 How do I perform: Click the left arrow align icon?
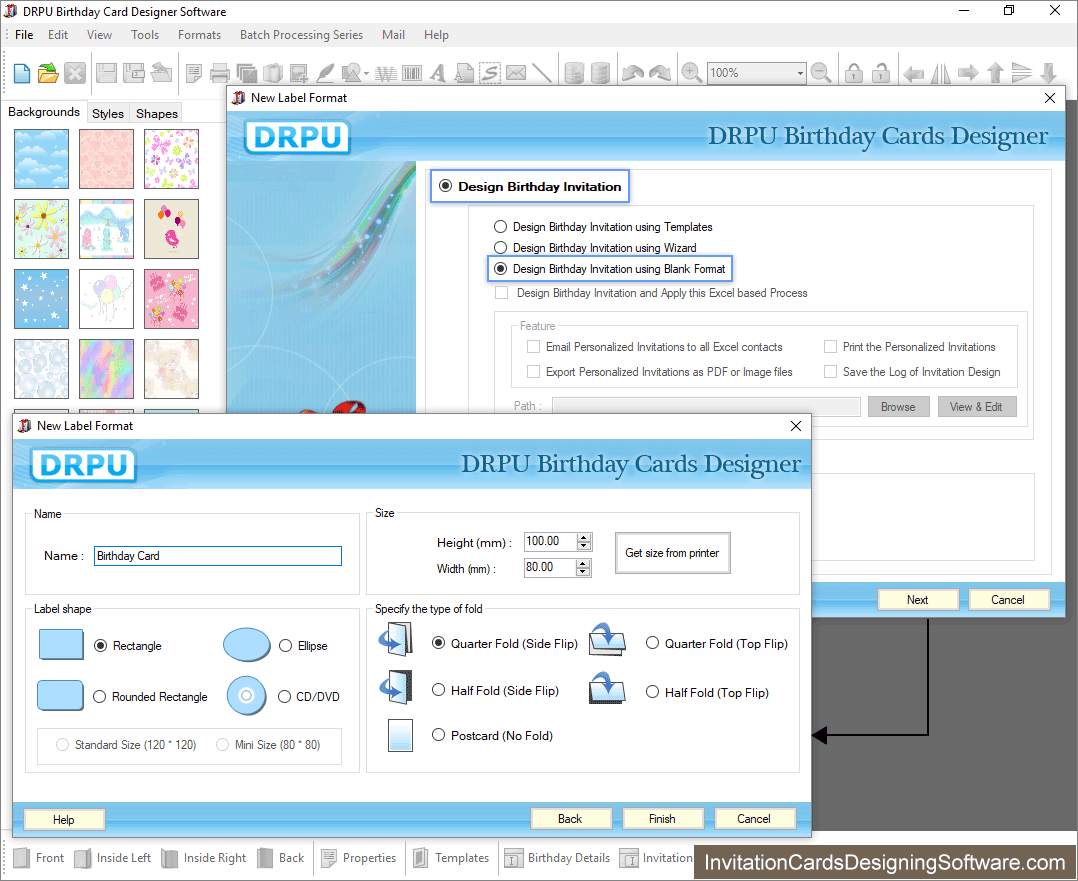(913, 72)
